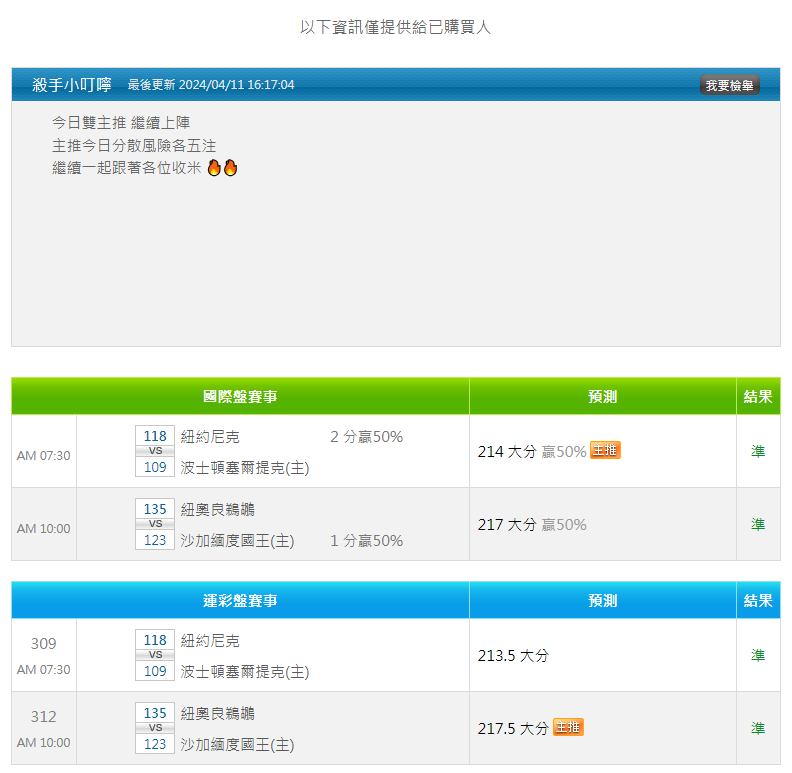Click the 殺手小叮嚀 header title
Viewport: 792px width, 773px height.
click(72, 85)
